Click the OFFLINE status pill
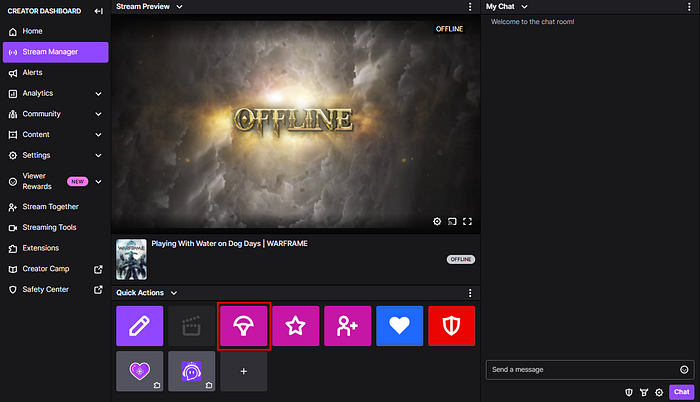Image resolution: width=700 pixels, height=402 pixels. [x=461, y=260]
